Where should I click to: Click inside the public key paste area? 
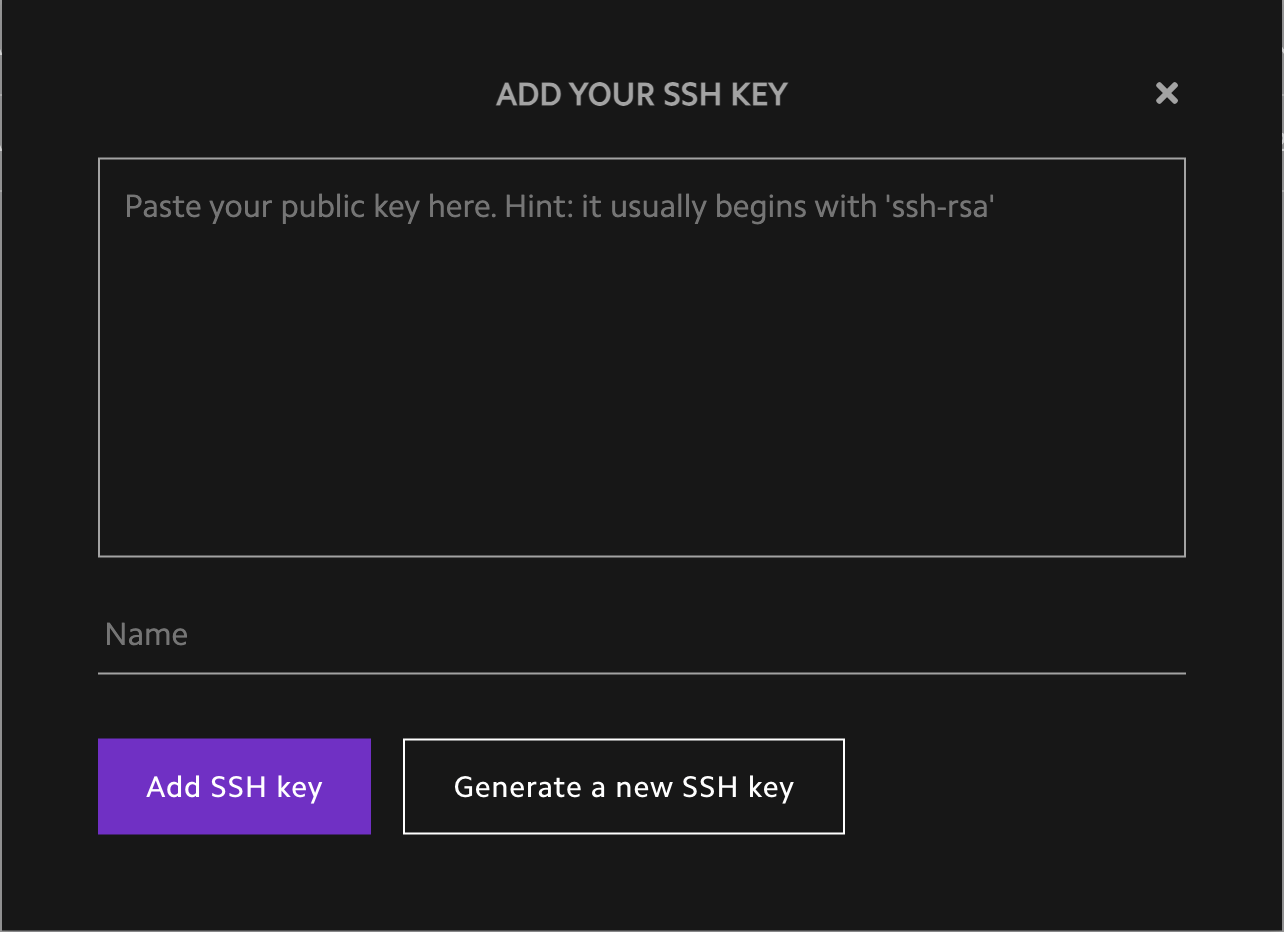click(640, 355)
